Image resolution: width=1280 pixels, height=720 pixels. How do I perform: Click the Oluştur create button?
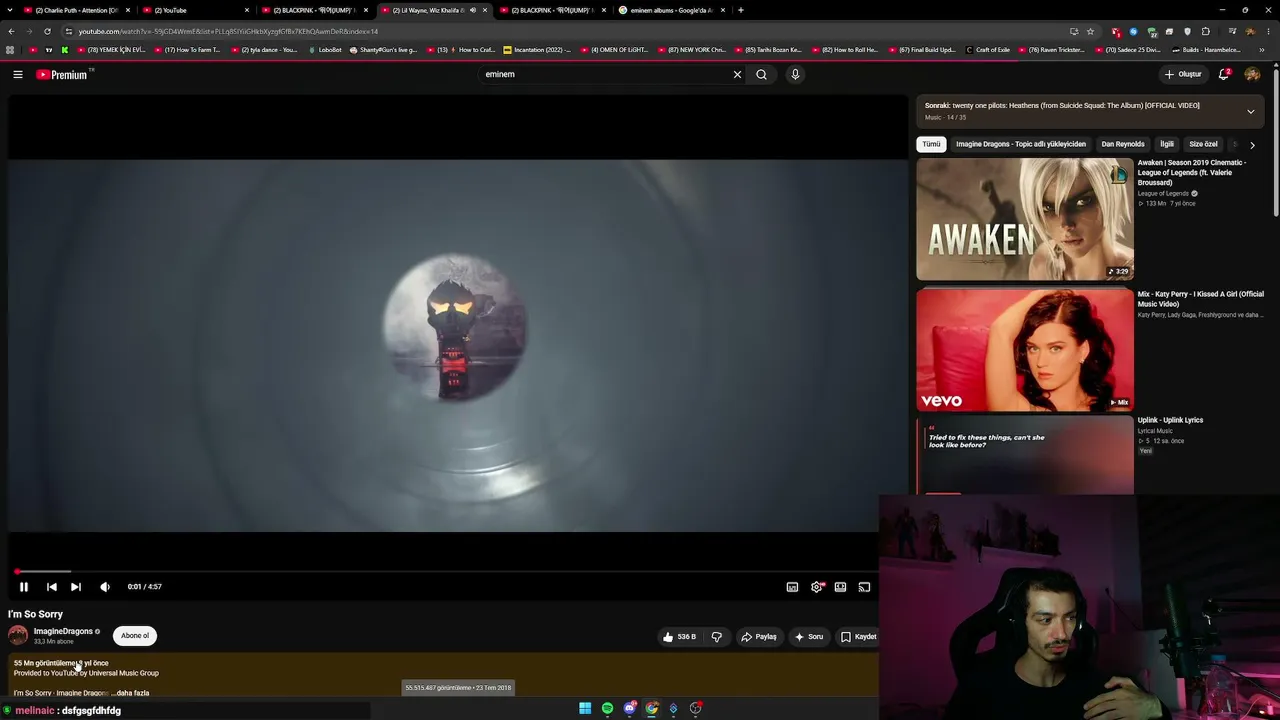pyautogui.click(x=1183, y=74)
